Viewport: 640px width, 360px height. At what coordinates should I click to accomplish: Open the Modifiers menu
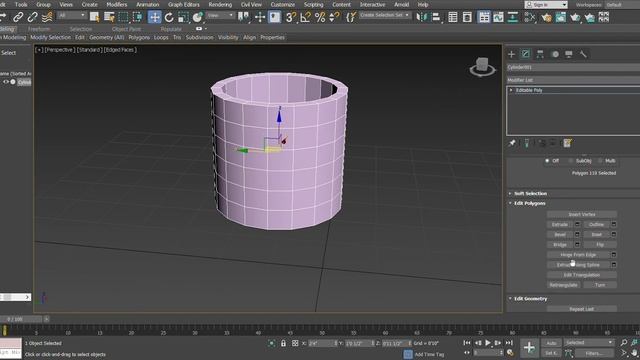[x=117, y=5]
